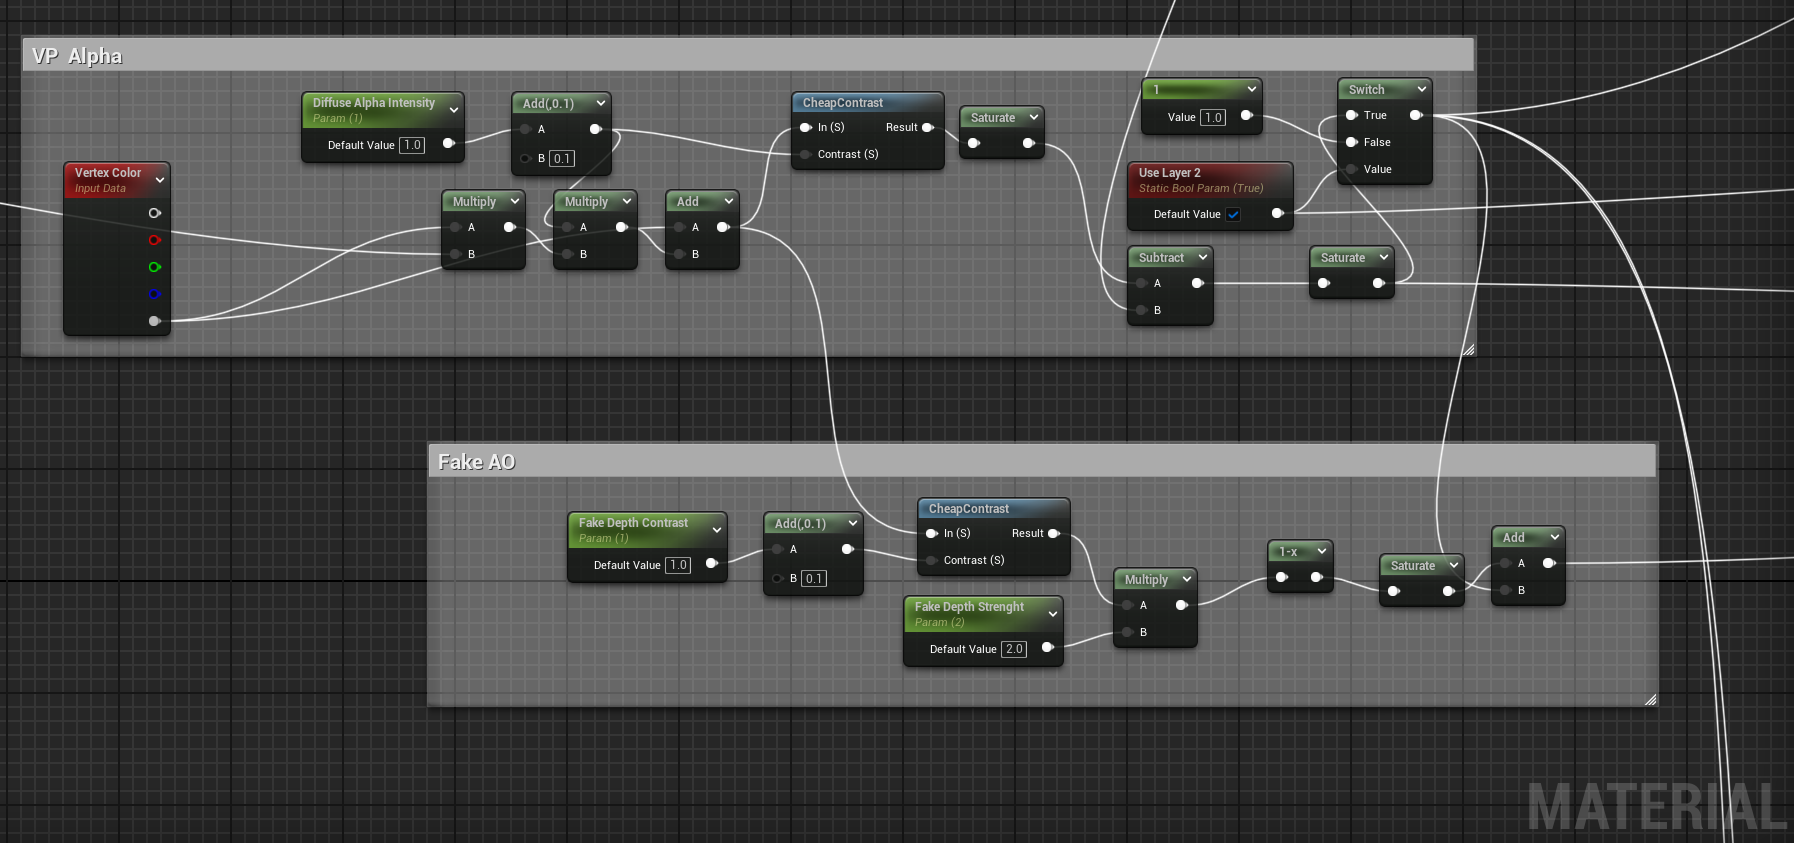
Task: Edit Fake Depth Contrast default value 1.0
Action: point(678,565)
